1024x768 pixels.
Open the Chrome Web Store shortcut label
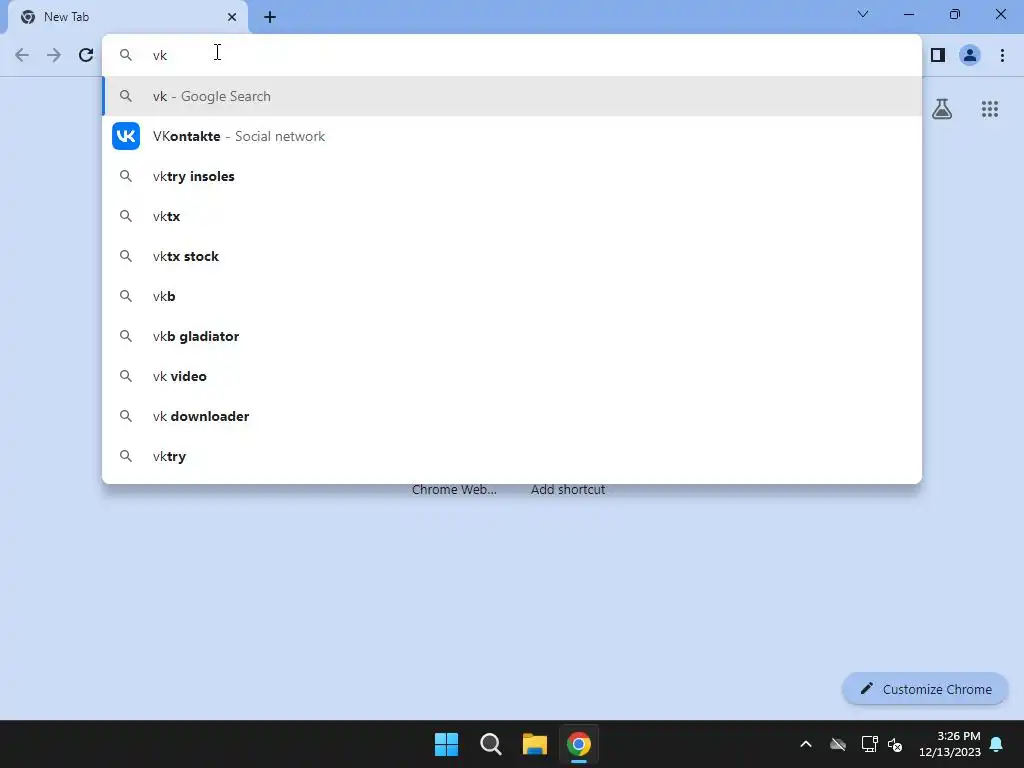pos(454,489)
